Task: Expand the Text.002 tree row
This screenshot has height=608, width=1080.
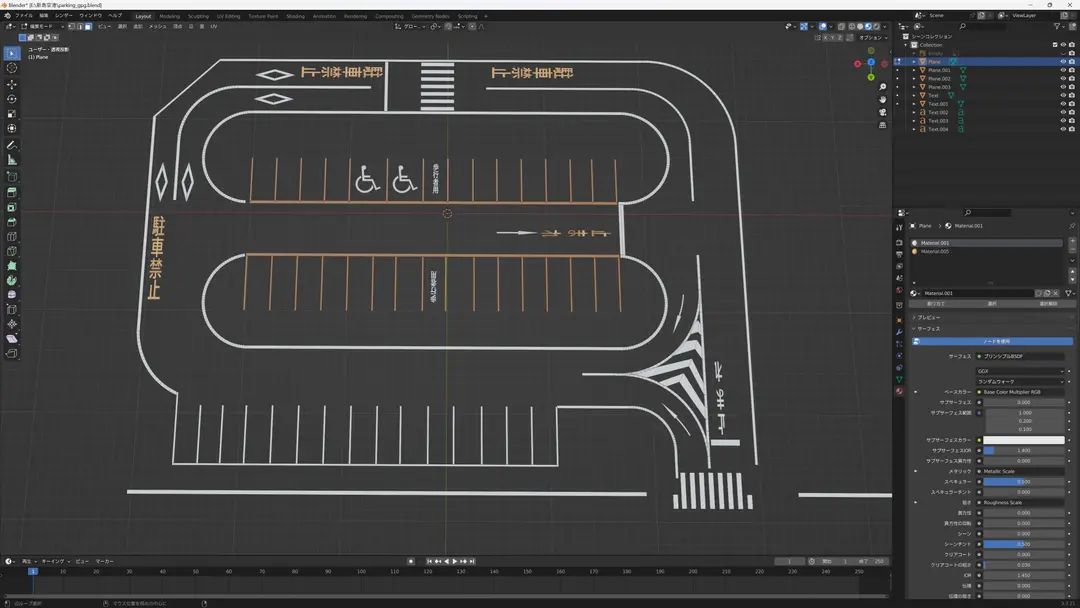Action: (x=915, y=112)
